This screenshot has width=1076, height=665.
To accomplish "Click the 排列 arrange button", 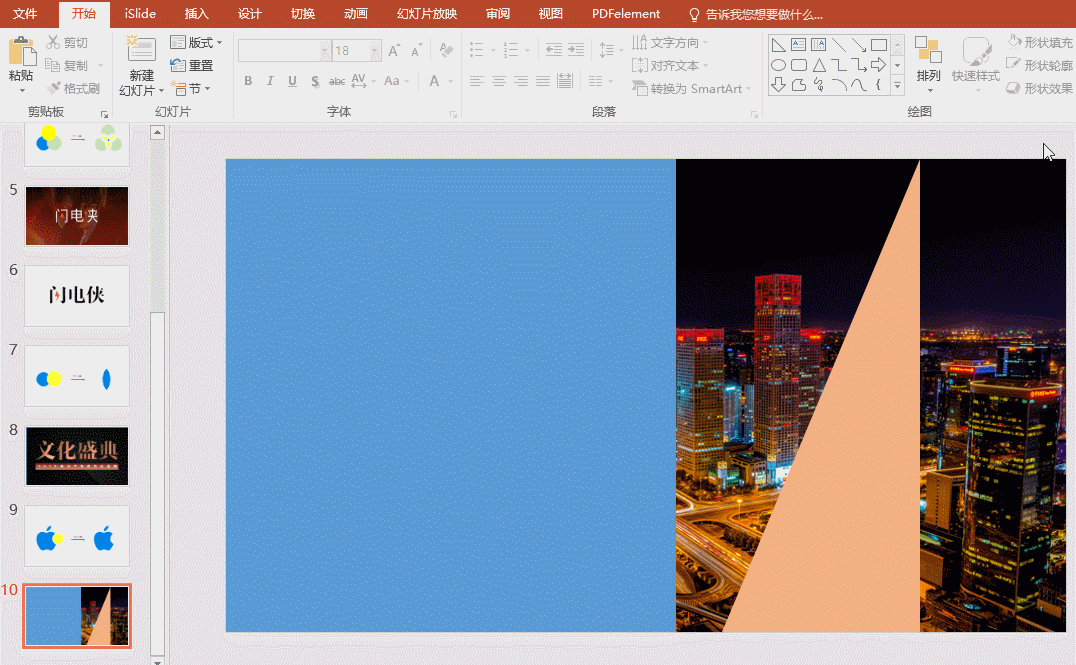I will pyautogui.click(x=928, y=65).
